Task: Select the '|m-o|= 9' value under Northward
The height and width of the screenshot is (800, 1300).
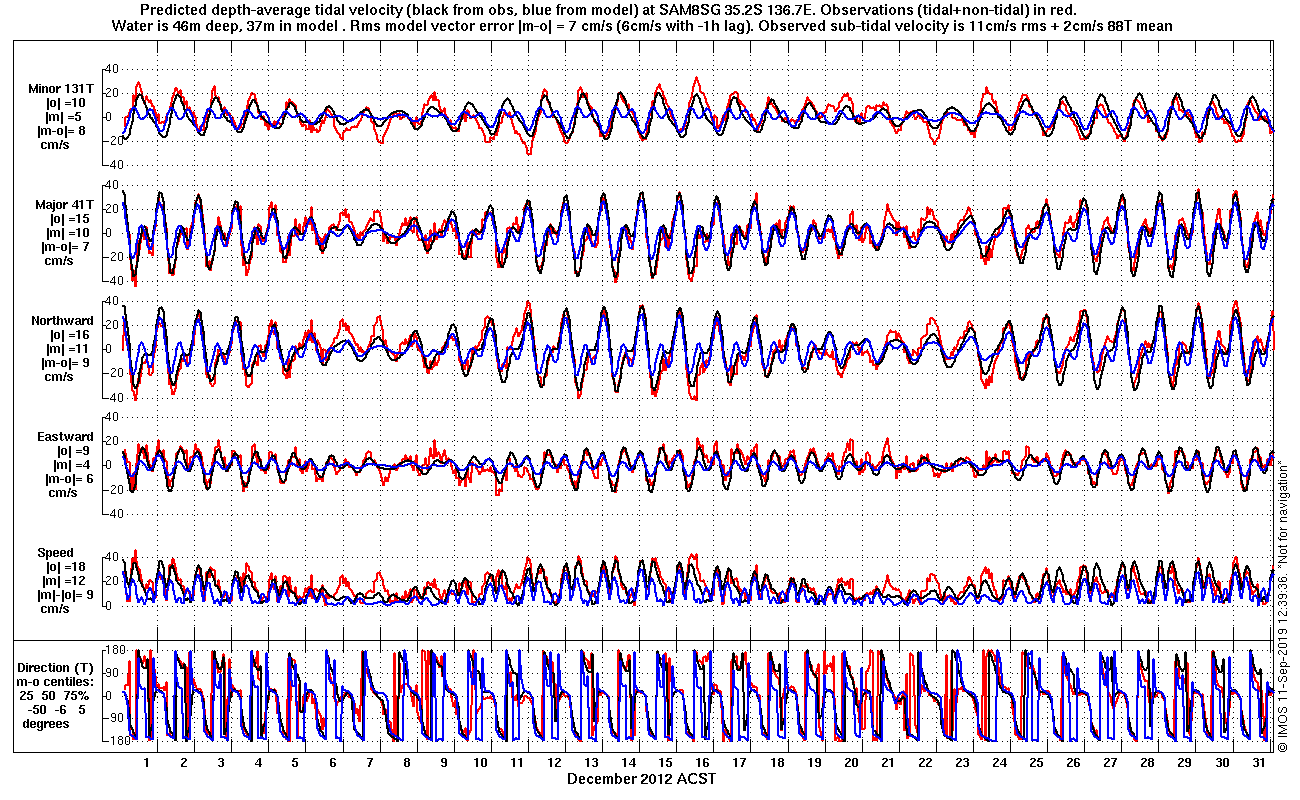Action: tap(66, 363)
